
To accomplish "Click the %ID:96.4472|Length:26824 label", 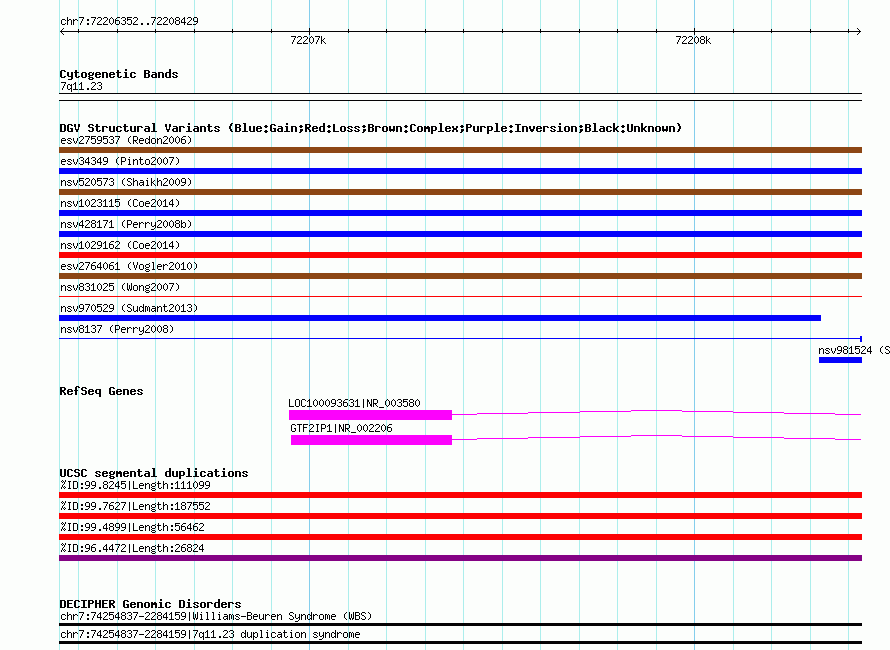I will point(132,548).
